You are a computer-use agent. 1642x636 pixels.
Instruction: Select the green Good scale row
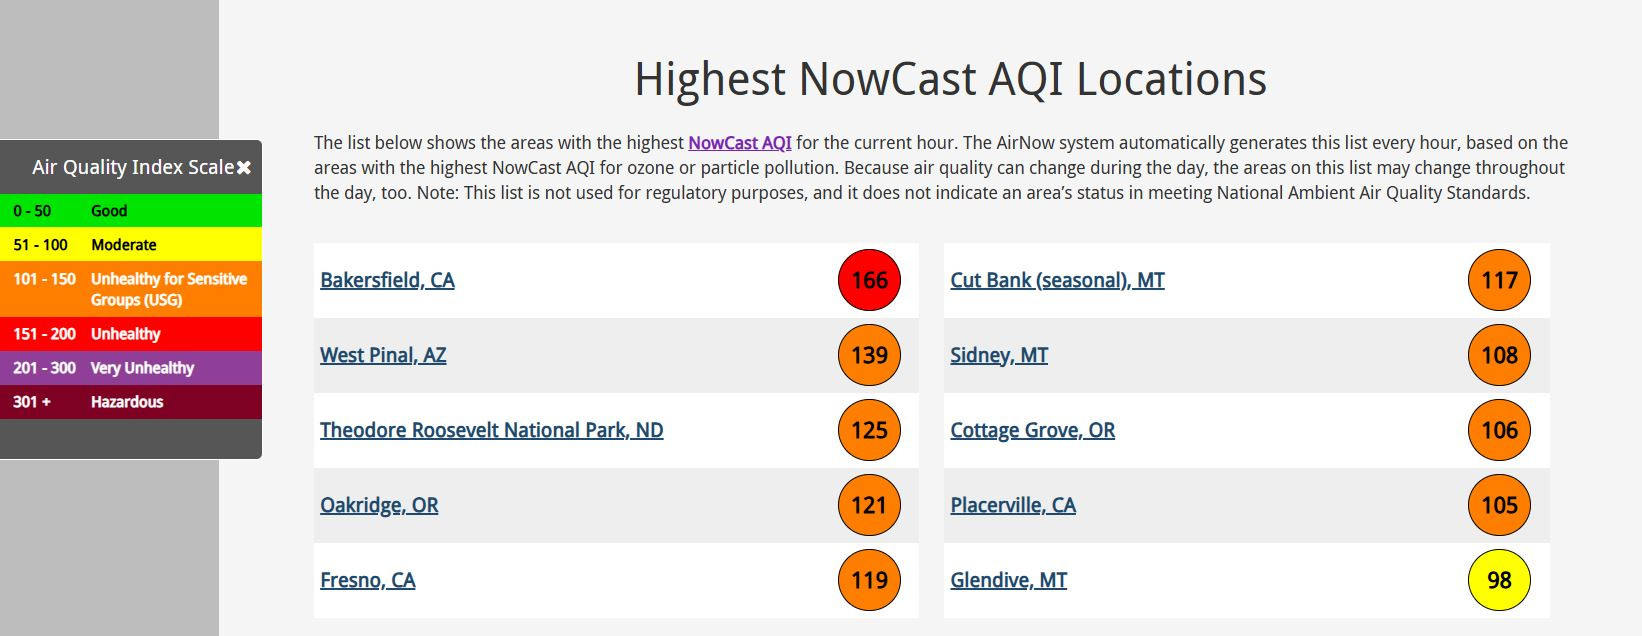pyautogui.click(x=131, y=211)
